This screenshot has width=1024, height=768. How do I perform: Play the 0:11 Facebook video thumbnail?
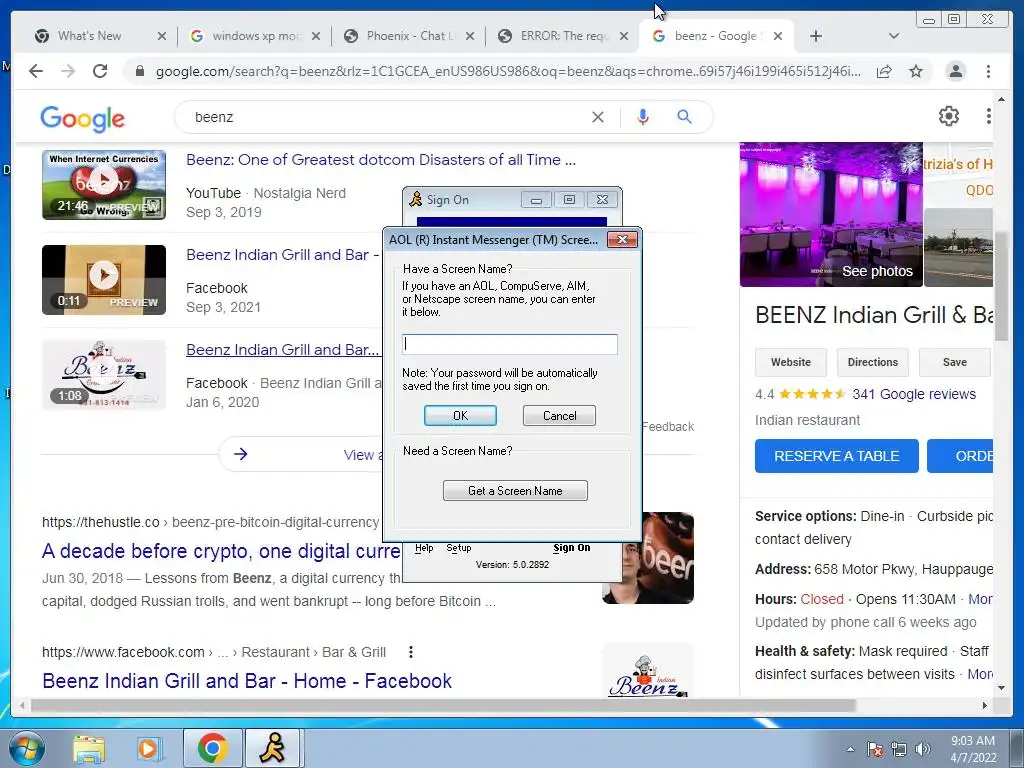pyautogui.click(x=104, y=280)
